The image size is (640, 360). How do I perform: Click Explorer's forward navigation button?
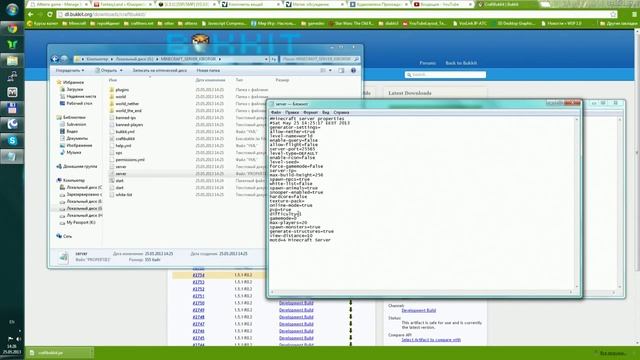(64, 59)
